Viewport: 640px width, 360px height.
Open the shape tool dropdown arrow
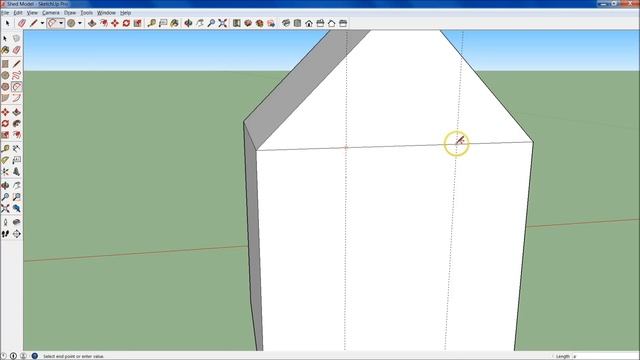tap(80, 23)
